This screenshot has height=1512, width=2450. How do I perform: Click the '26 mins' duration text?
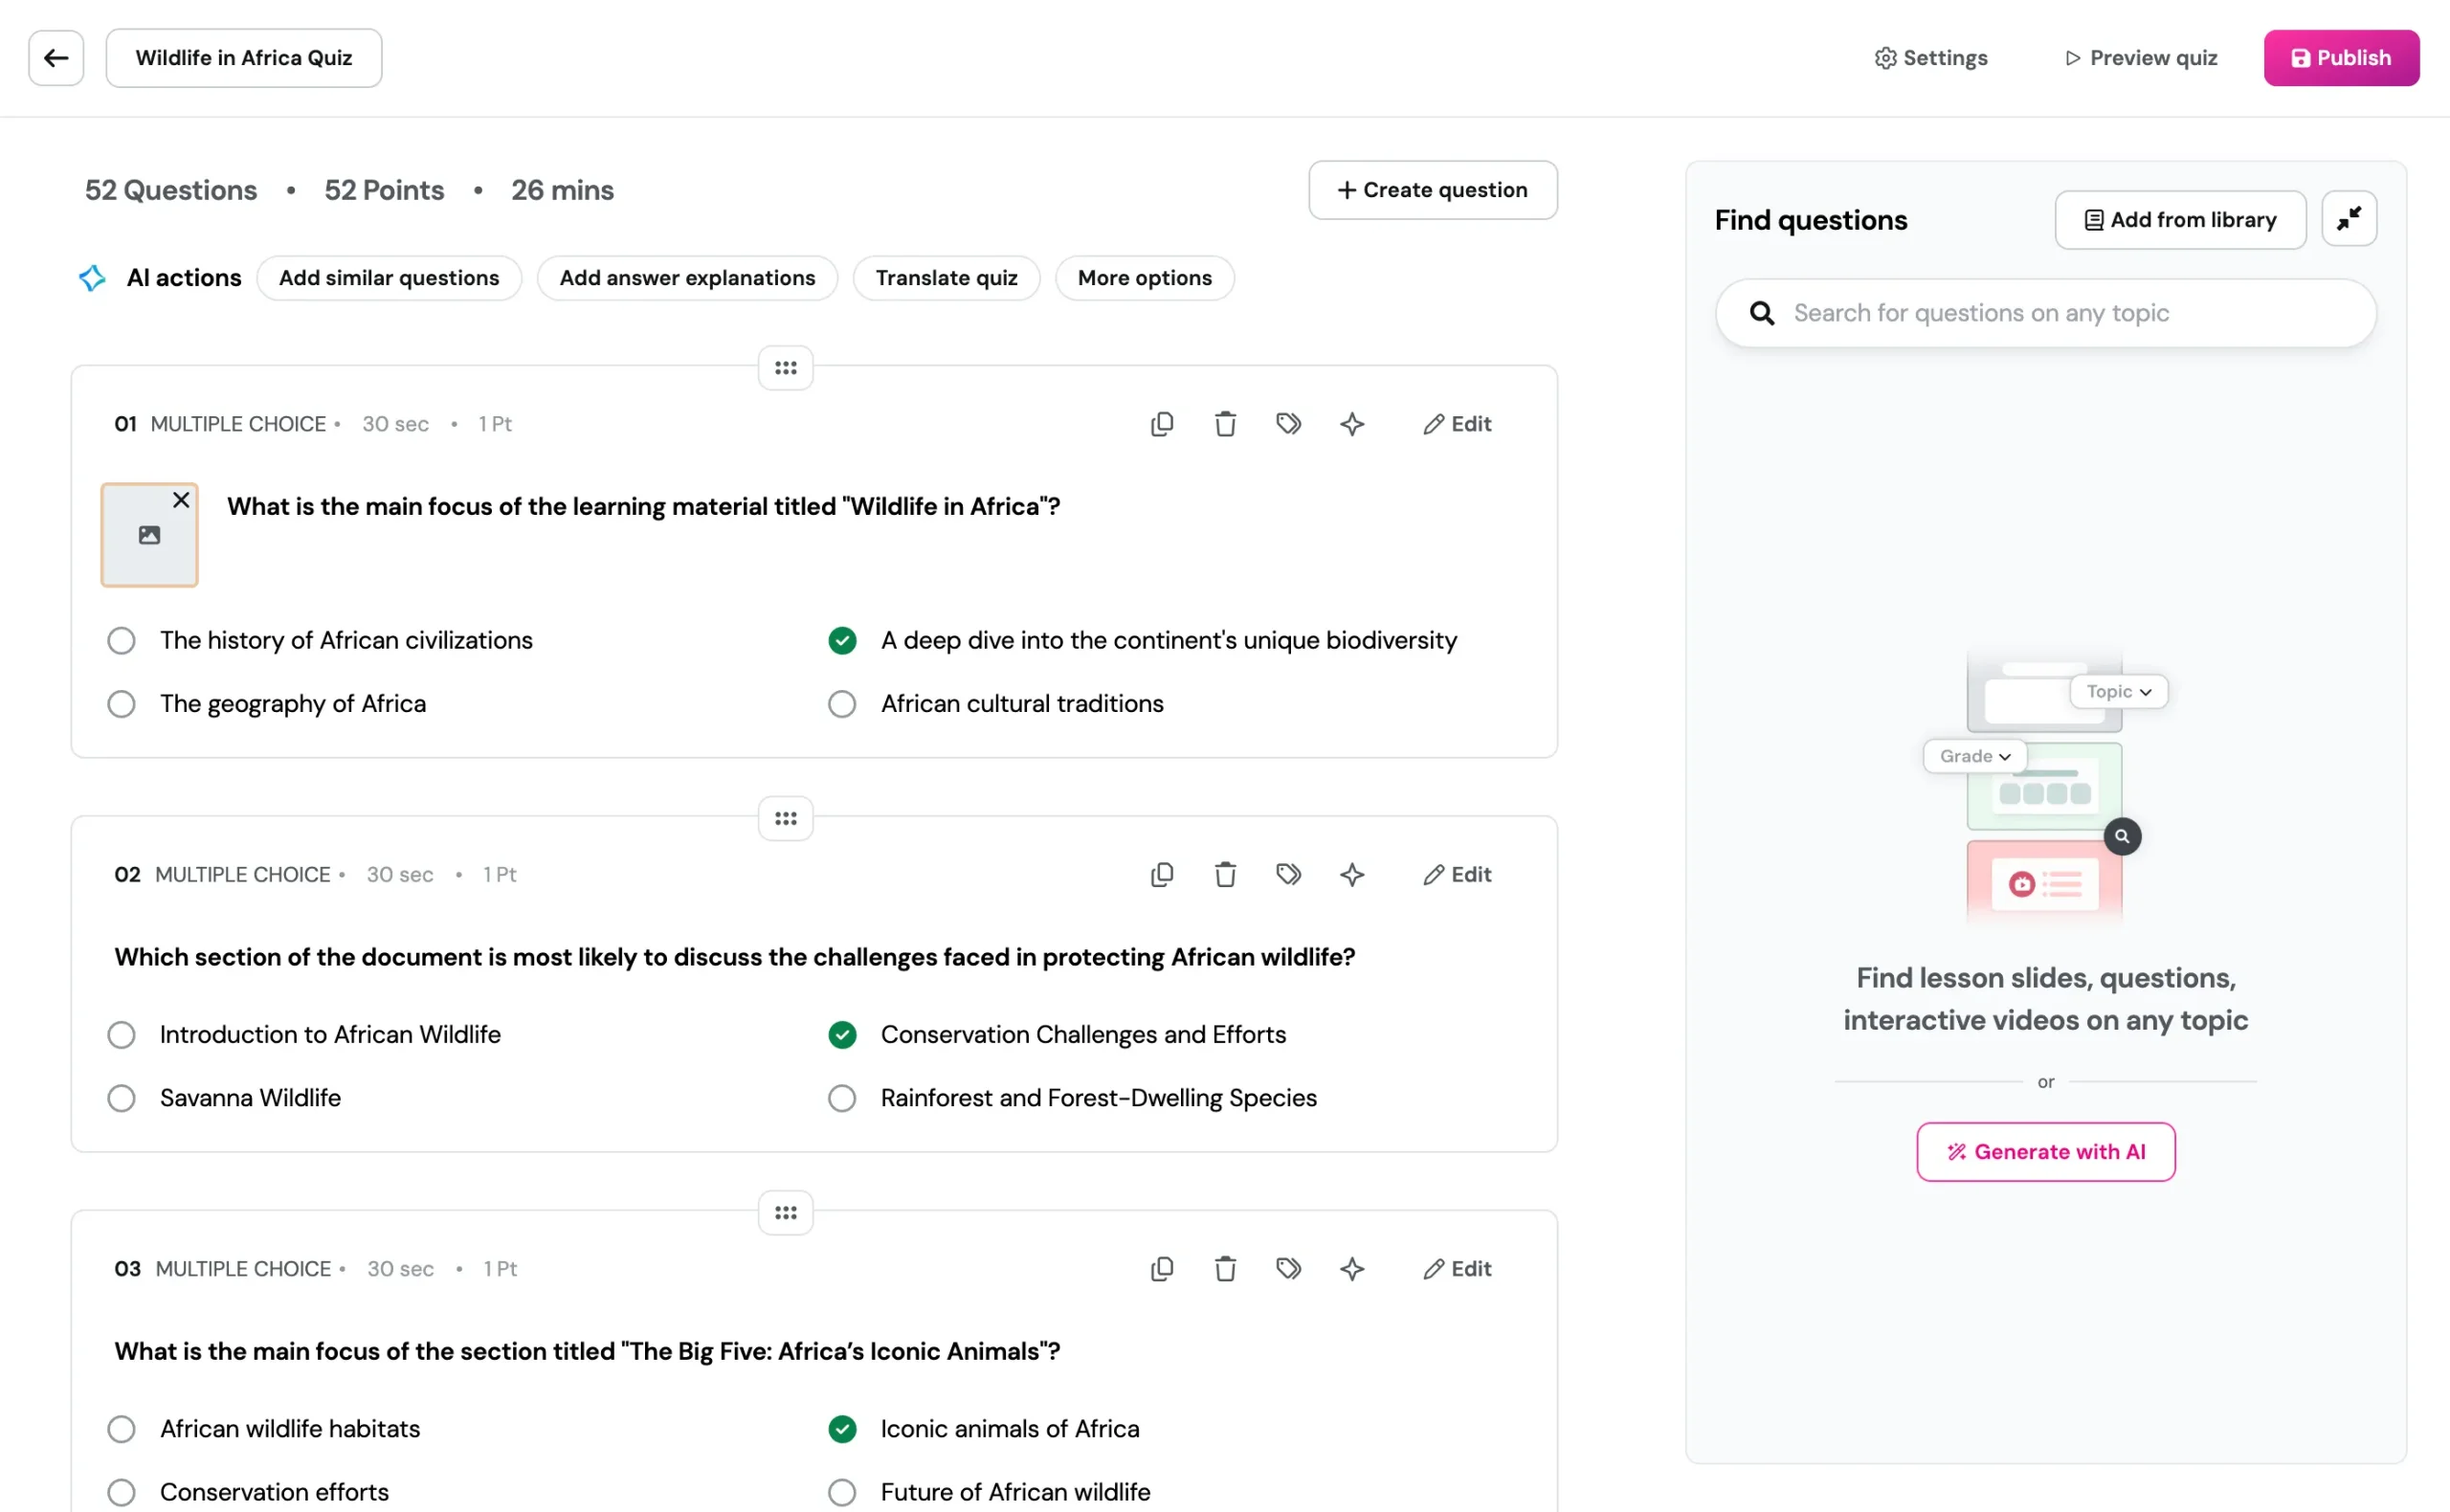[x=562, y=190]
